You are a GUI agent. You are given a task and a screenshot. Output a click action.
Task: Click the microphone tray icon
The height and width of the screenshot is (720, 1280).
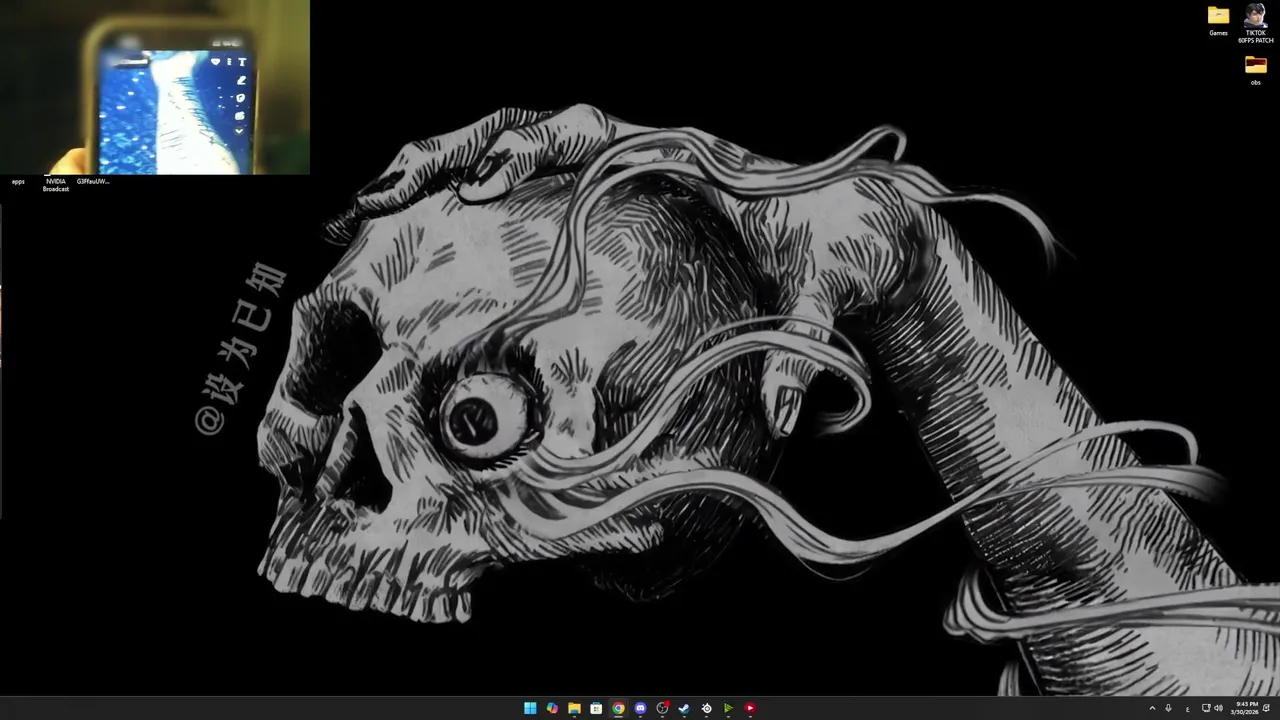coord(1168,708)
